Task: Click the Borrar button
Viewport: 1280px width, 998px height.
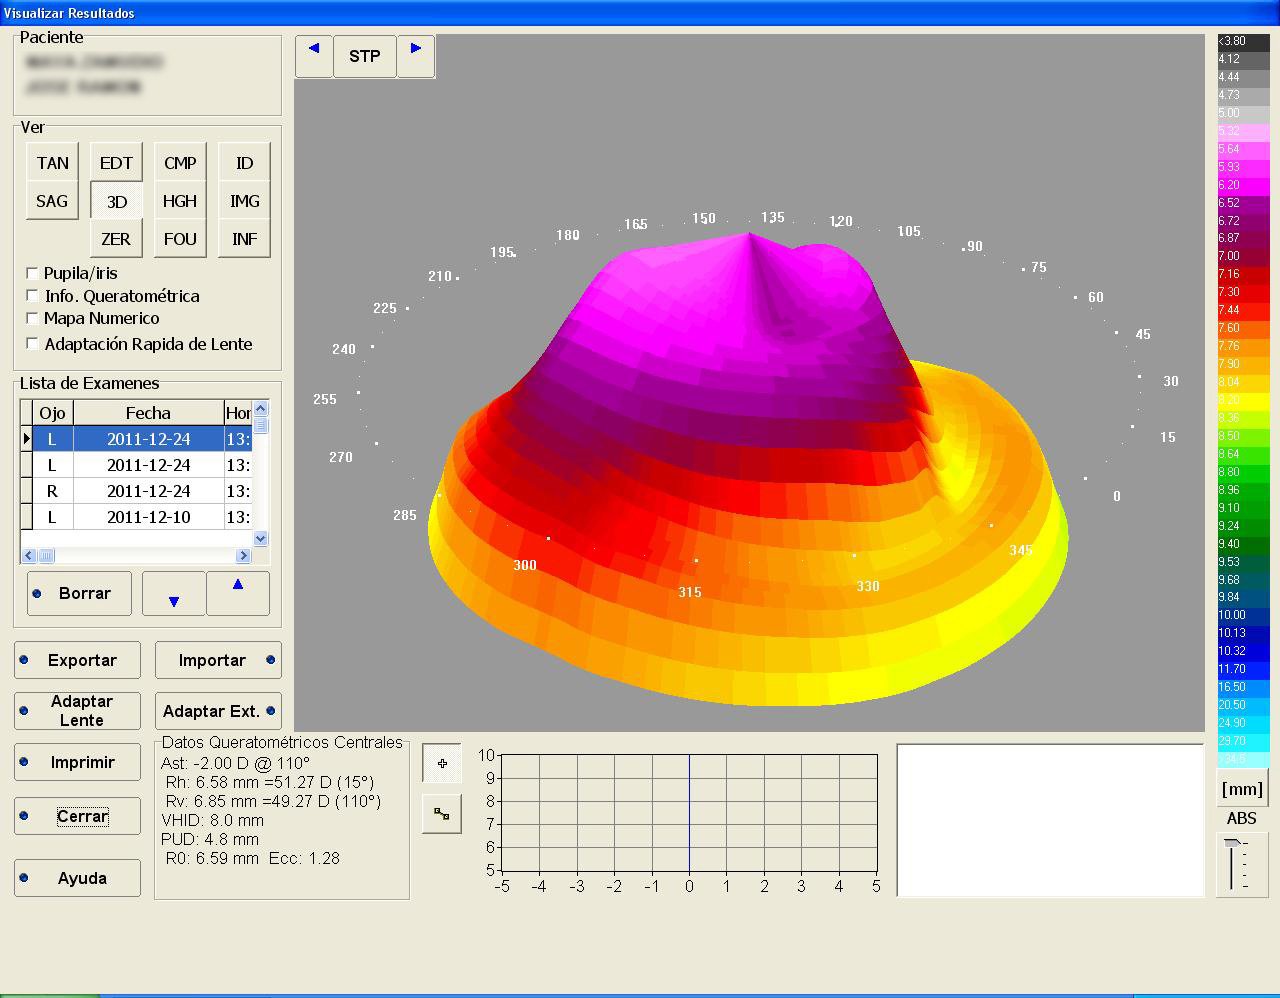Action: point(79,593)
